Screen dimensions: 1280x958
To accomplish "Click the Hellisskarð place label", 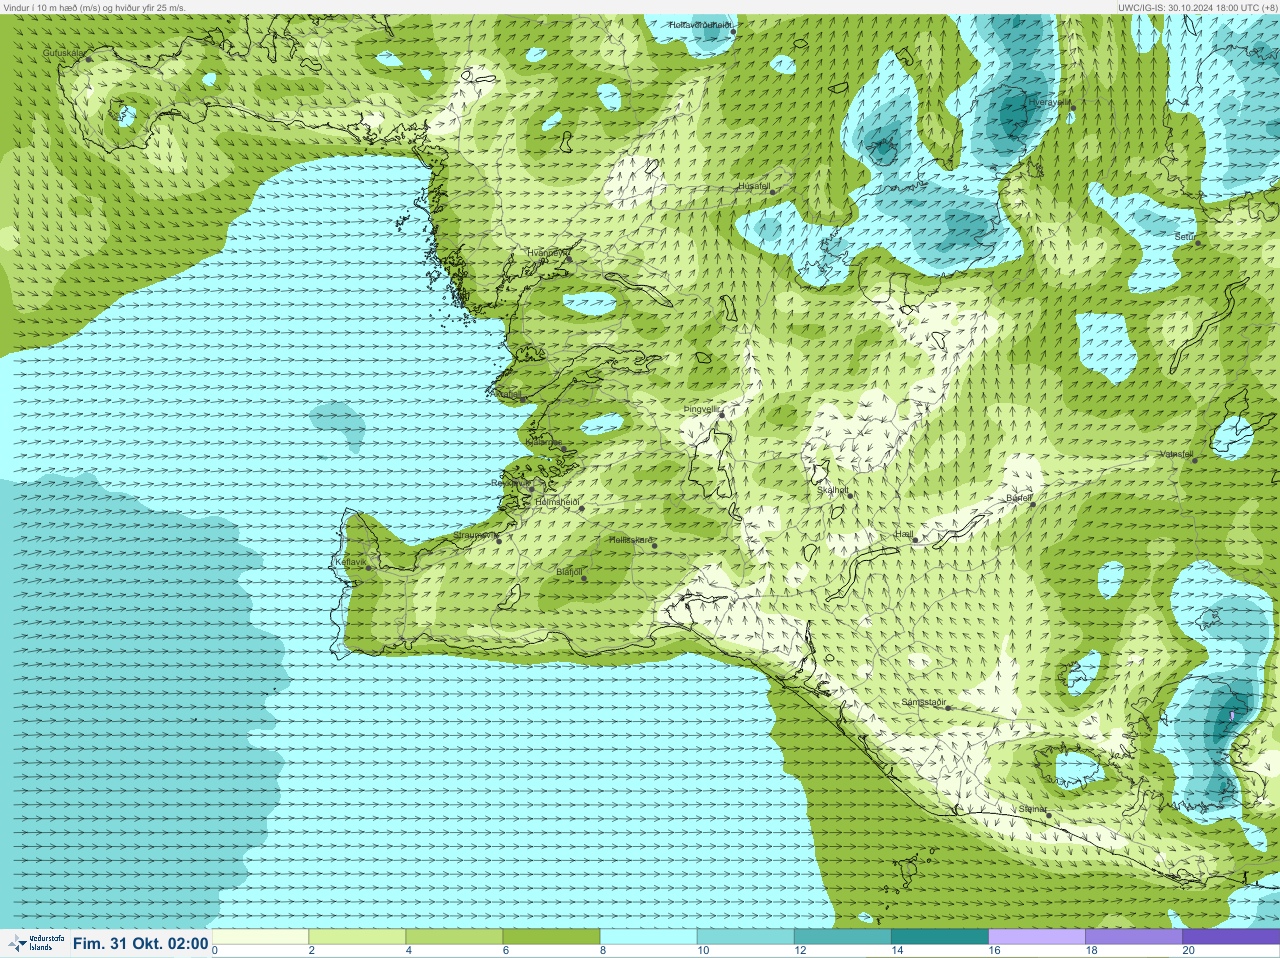I will [631, 540].
